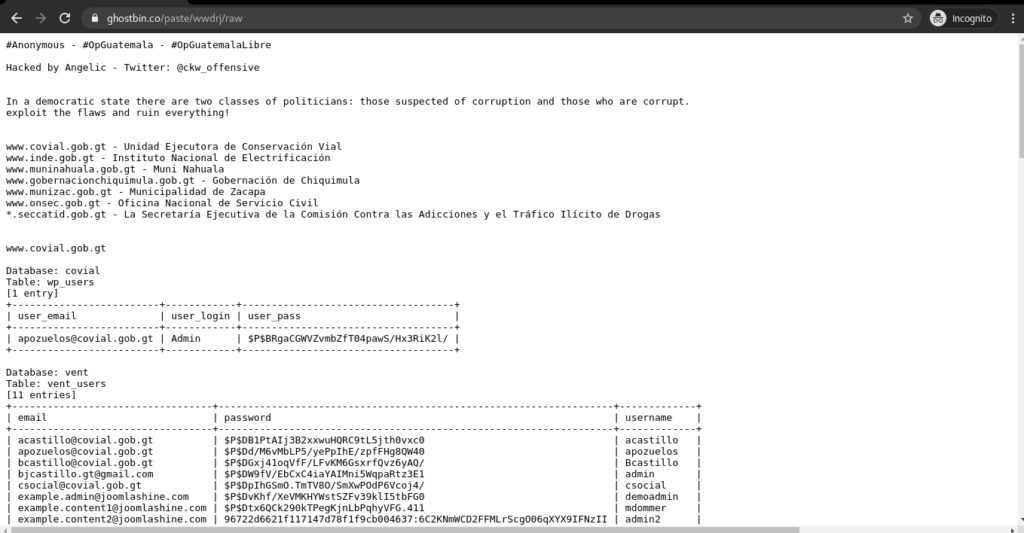Click the forward navigation arrow
1024x533 pixels.
[x=40, y=18]
